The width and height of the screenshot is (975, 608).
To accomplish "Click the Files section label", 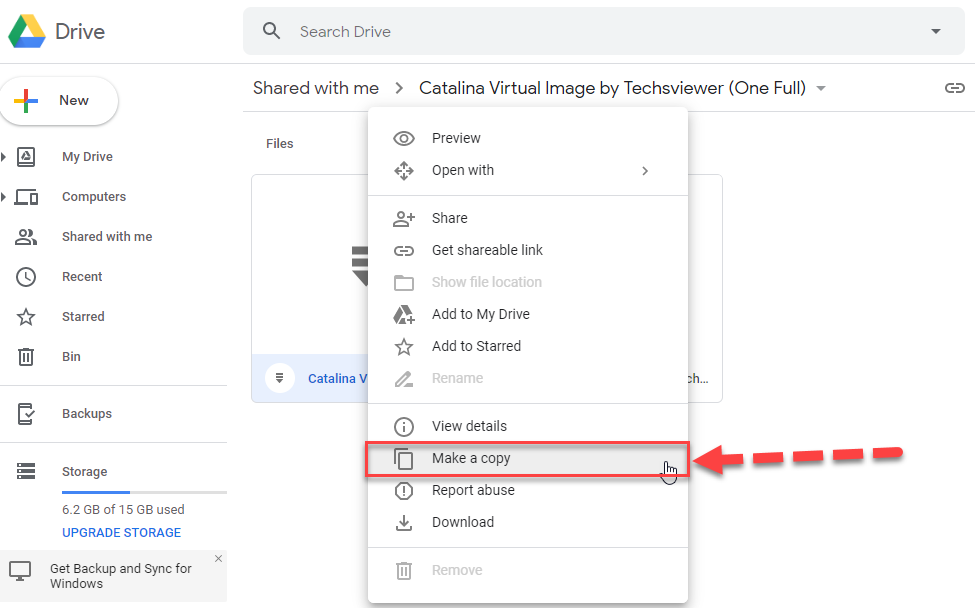I will [x=280, y=144].
